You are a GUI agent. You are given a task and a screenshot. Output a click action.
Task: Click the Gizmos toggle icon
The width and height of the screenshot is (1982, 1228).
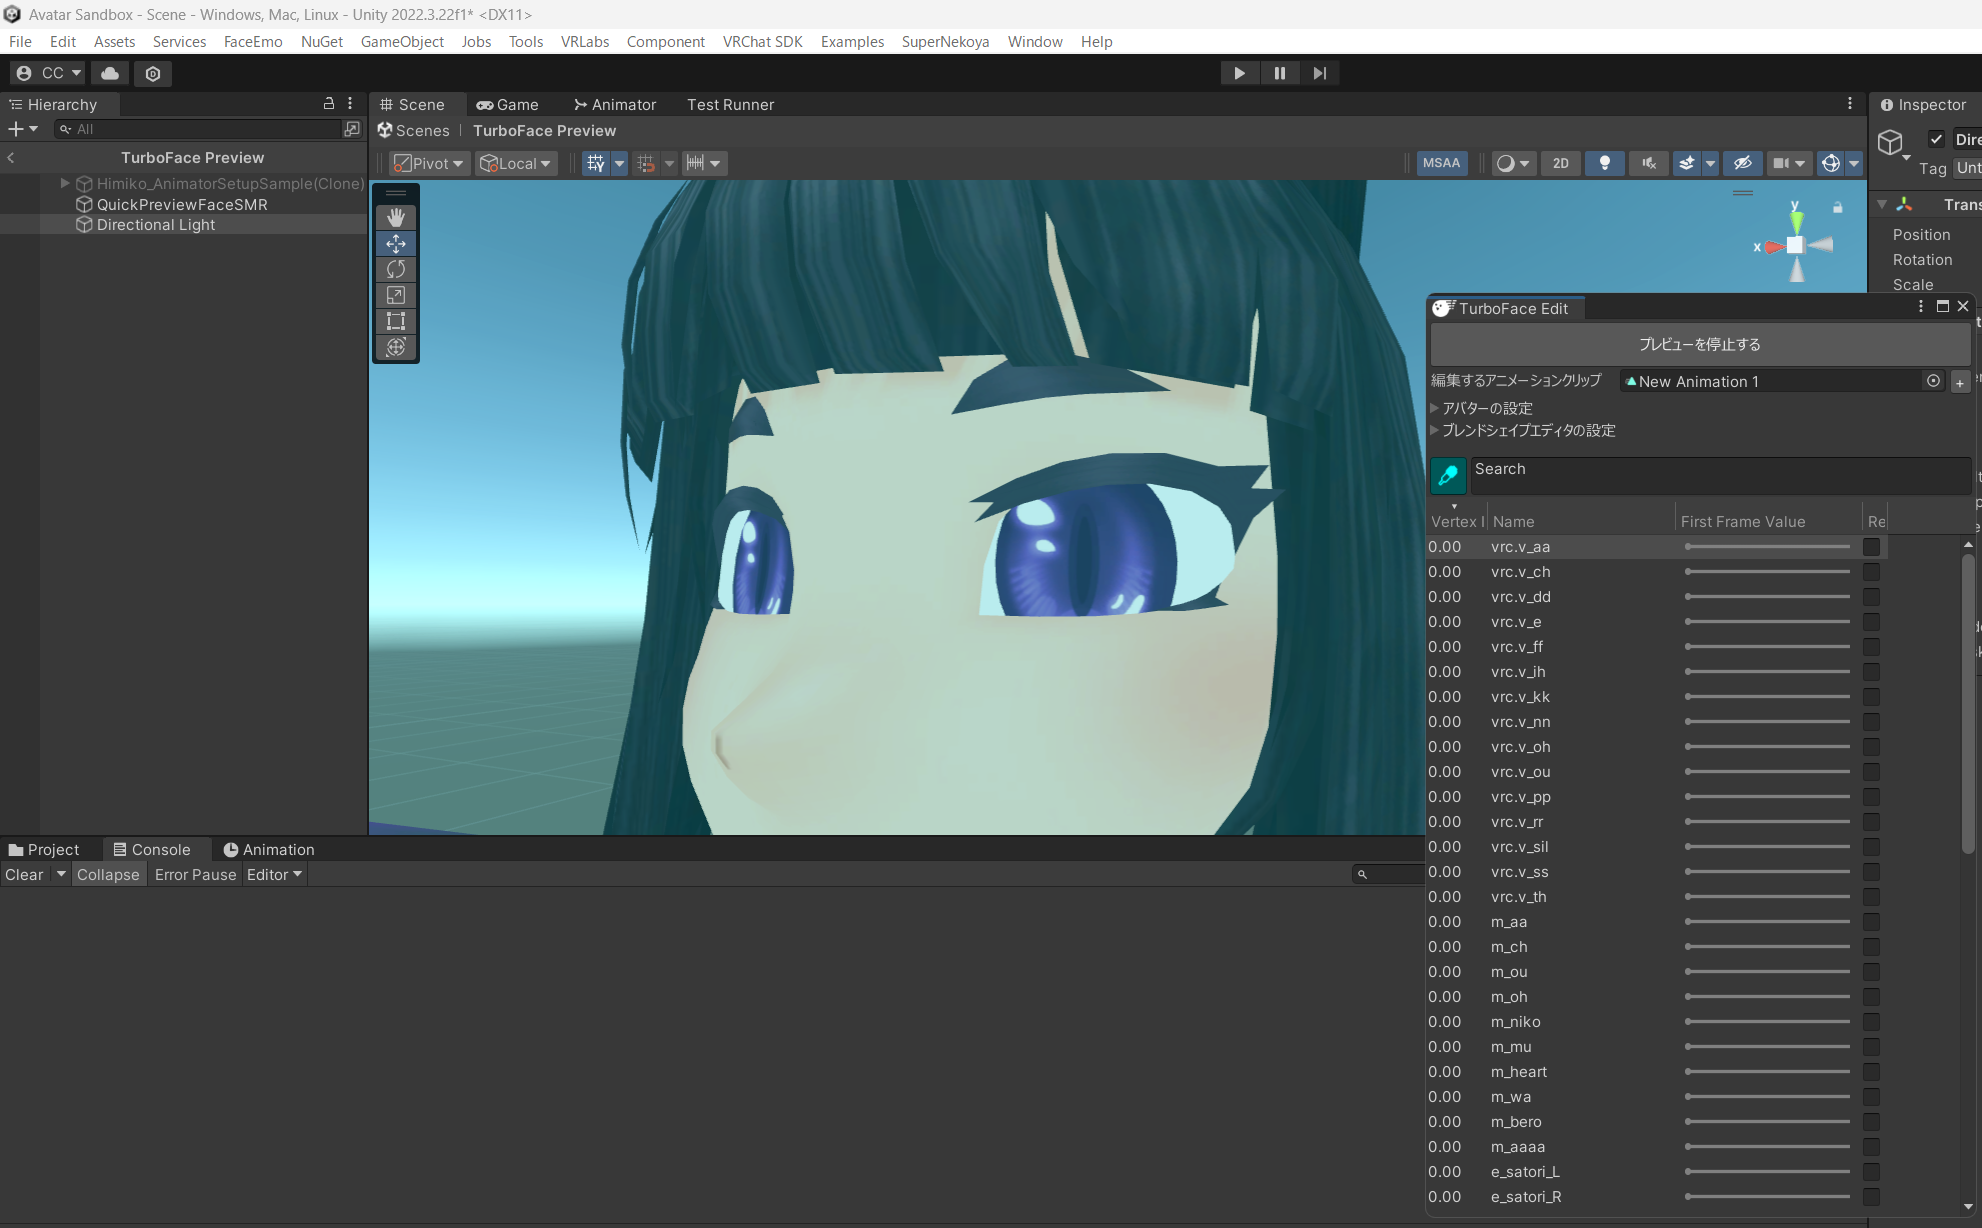pyautogui.click(x=1831, y=163)
